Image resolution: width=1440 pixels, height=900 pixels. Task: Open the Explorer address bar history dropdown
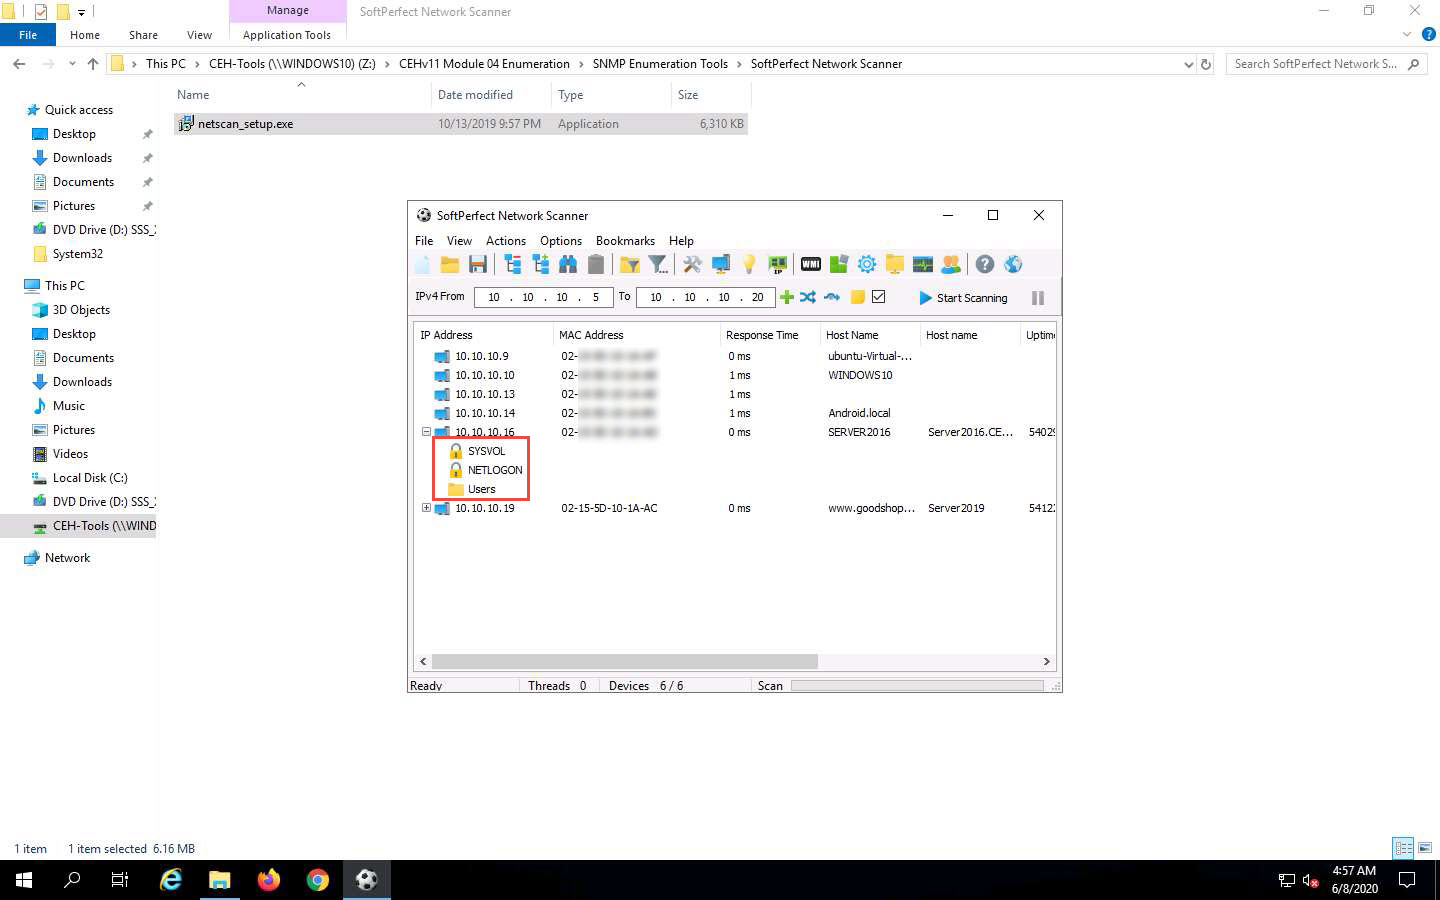1188,64
